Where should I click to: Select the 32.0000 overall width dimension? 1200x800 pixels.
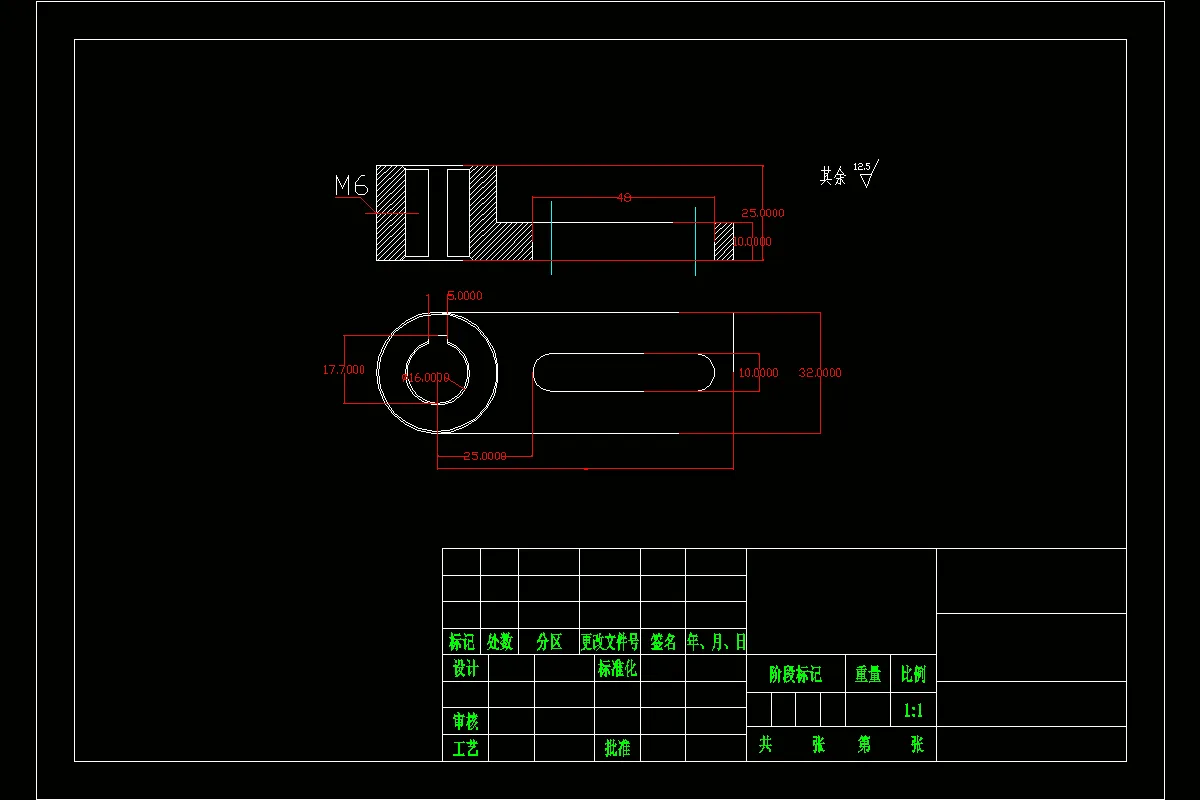tap(820, 373)
